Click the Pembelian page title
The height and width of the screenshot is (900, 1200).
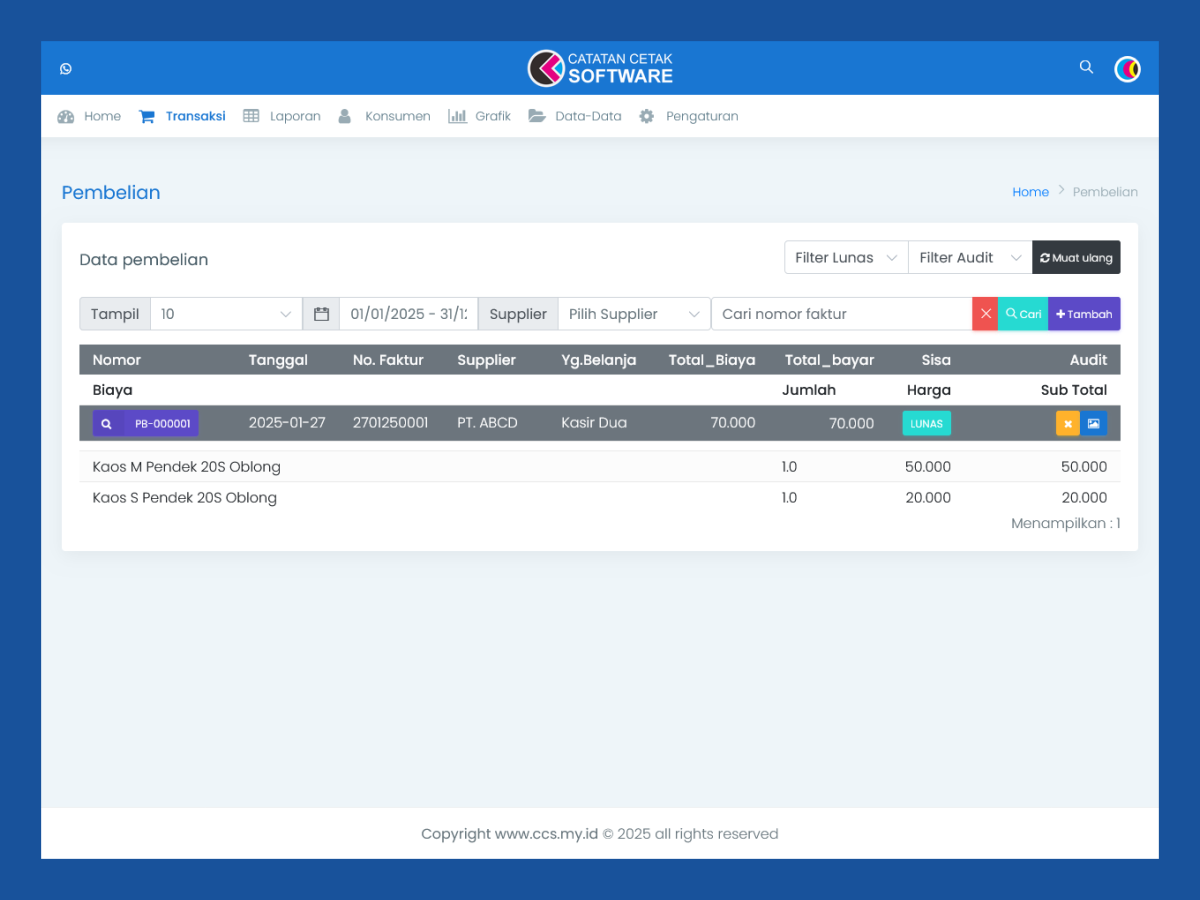(111, 193)
